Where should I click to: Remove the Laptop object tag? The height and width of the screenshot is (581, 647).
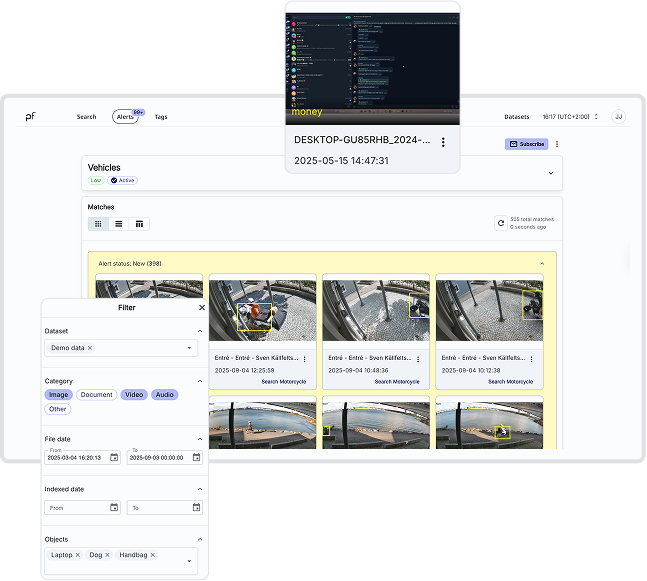77,555
